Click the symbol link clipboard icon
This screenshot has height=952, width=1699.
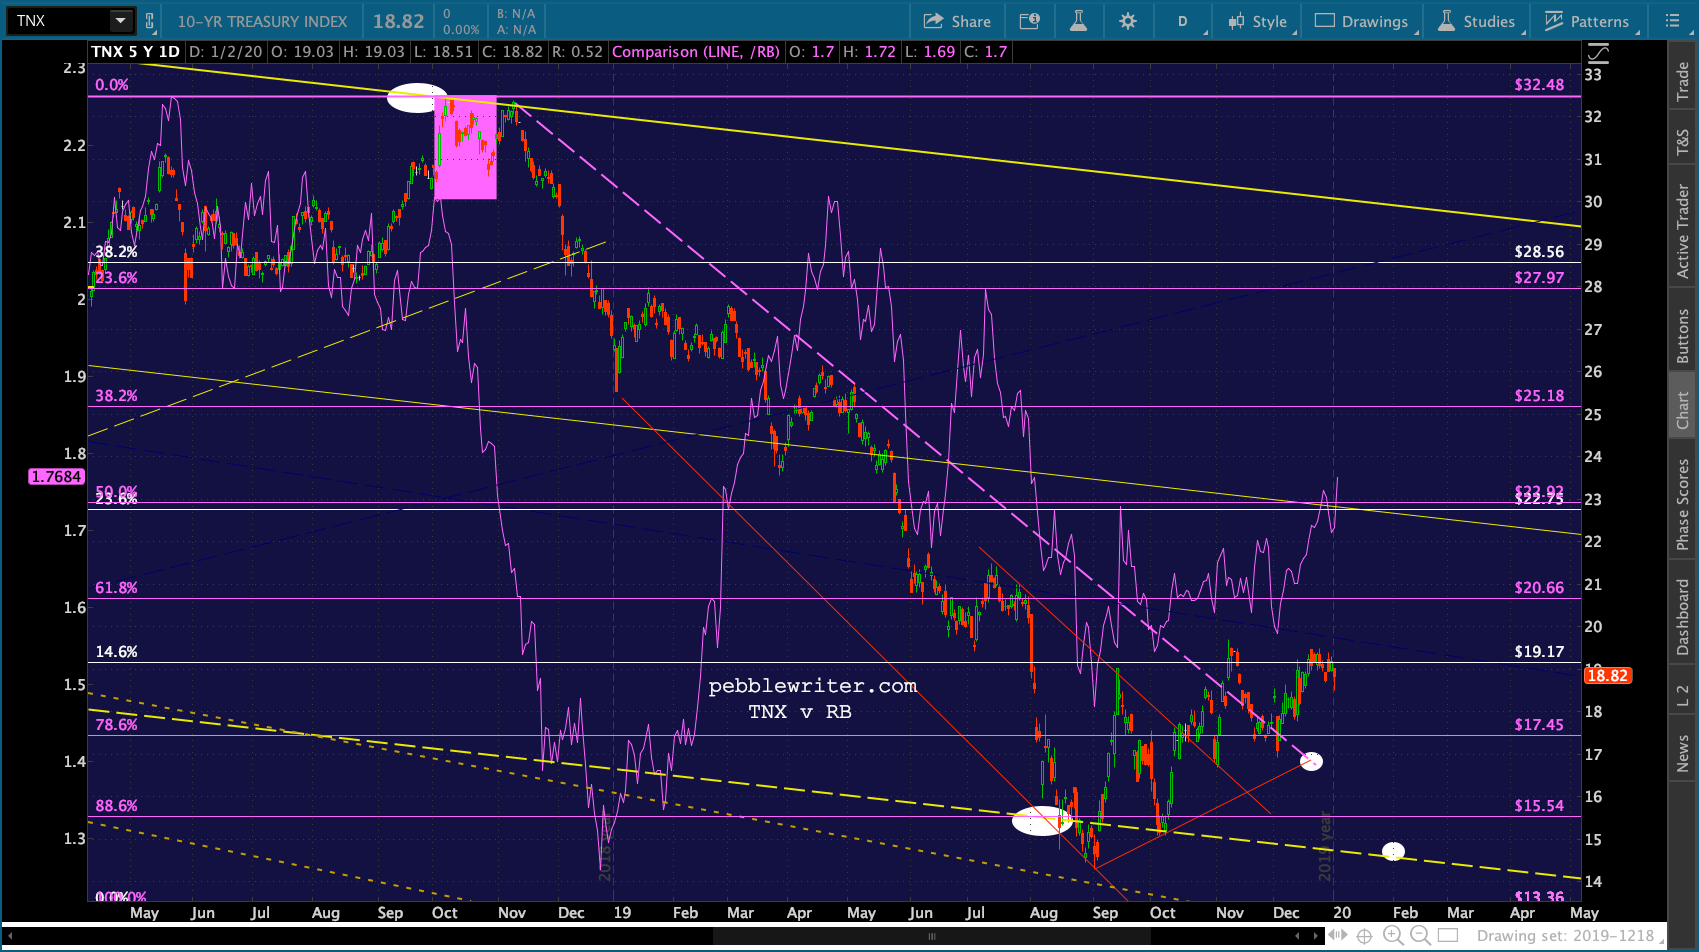(149, 21)
